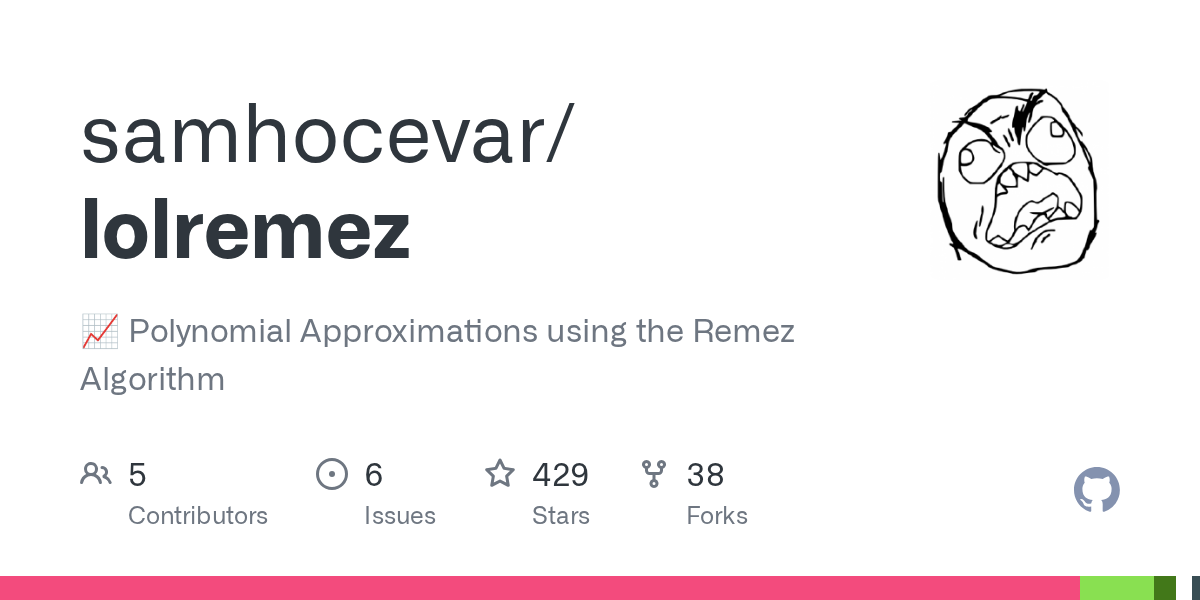Click the pink language bar segment
Image resolution: width=1200 pixels, height=600 pixels.
(x=540, y=588)
